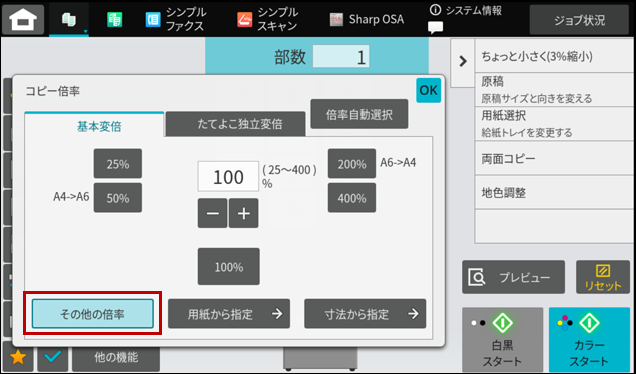636x374 pixels.
Task: Go to the home screen icon
Action: pyautogui.click(x=23, y=19)
